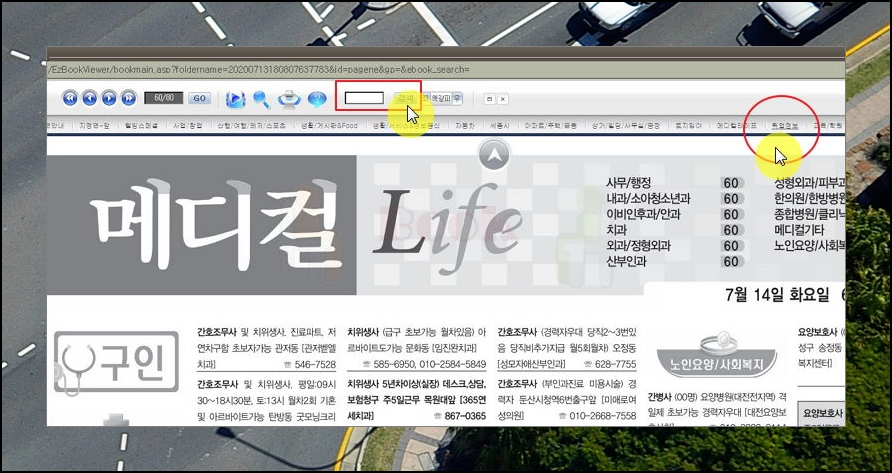Open the 세종시 category tab
This screenshot has width=892, height=473.
tap(499, 125)
